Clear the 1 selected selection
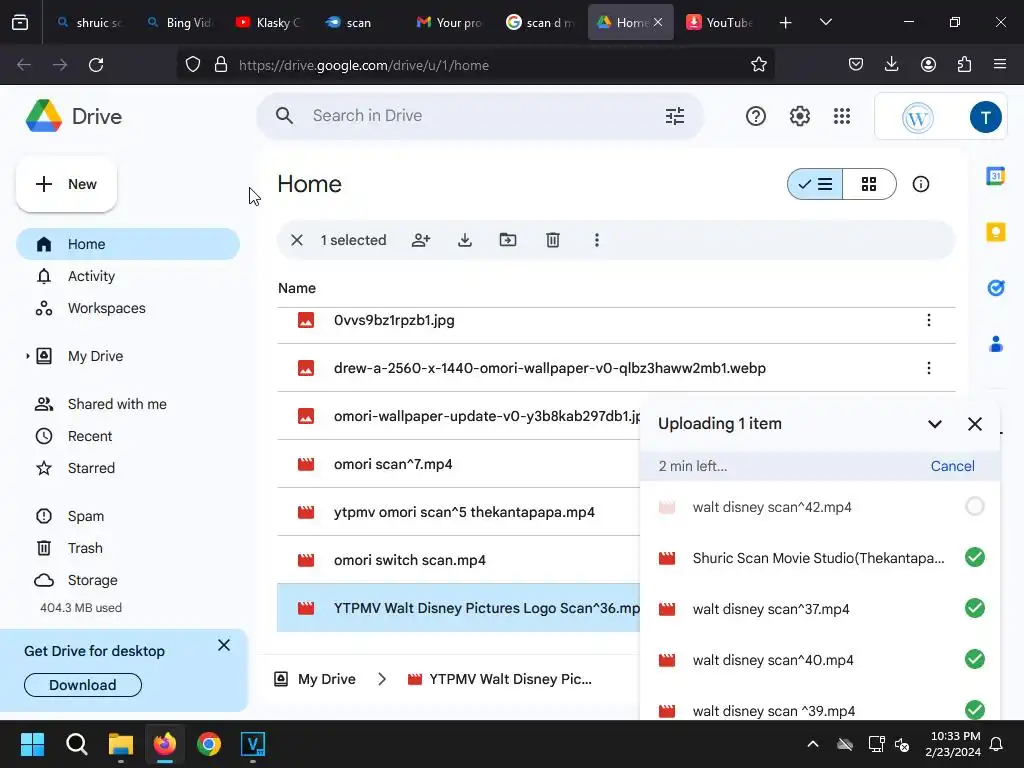 [x=296, y=240]
